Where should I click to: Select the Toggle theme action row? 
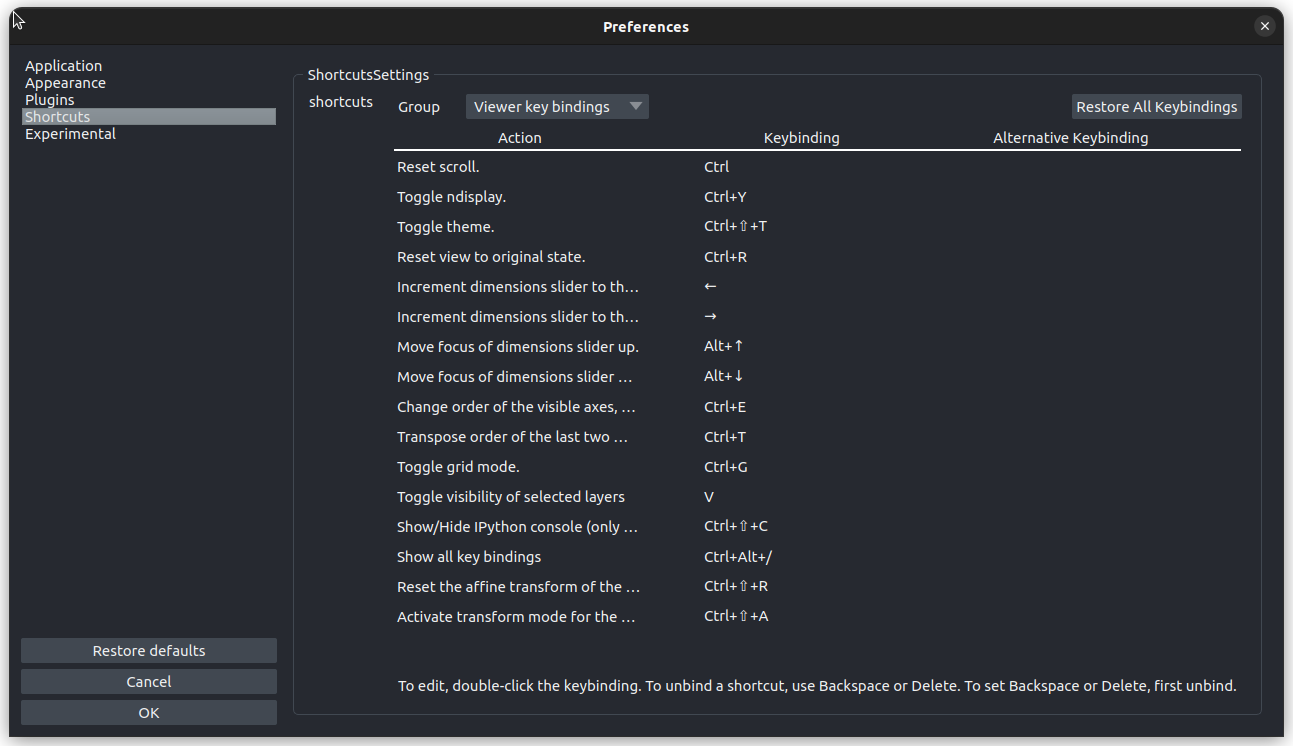[817, 227]
